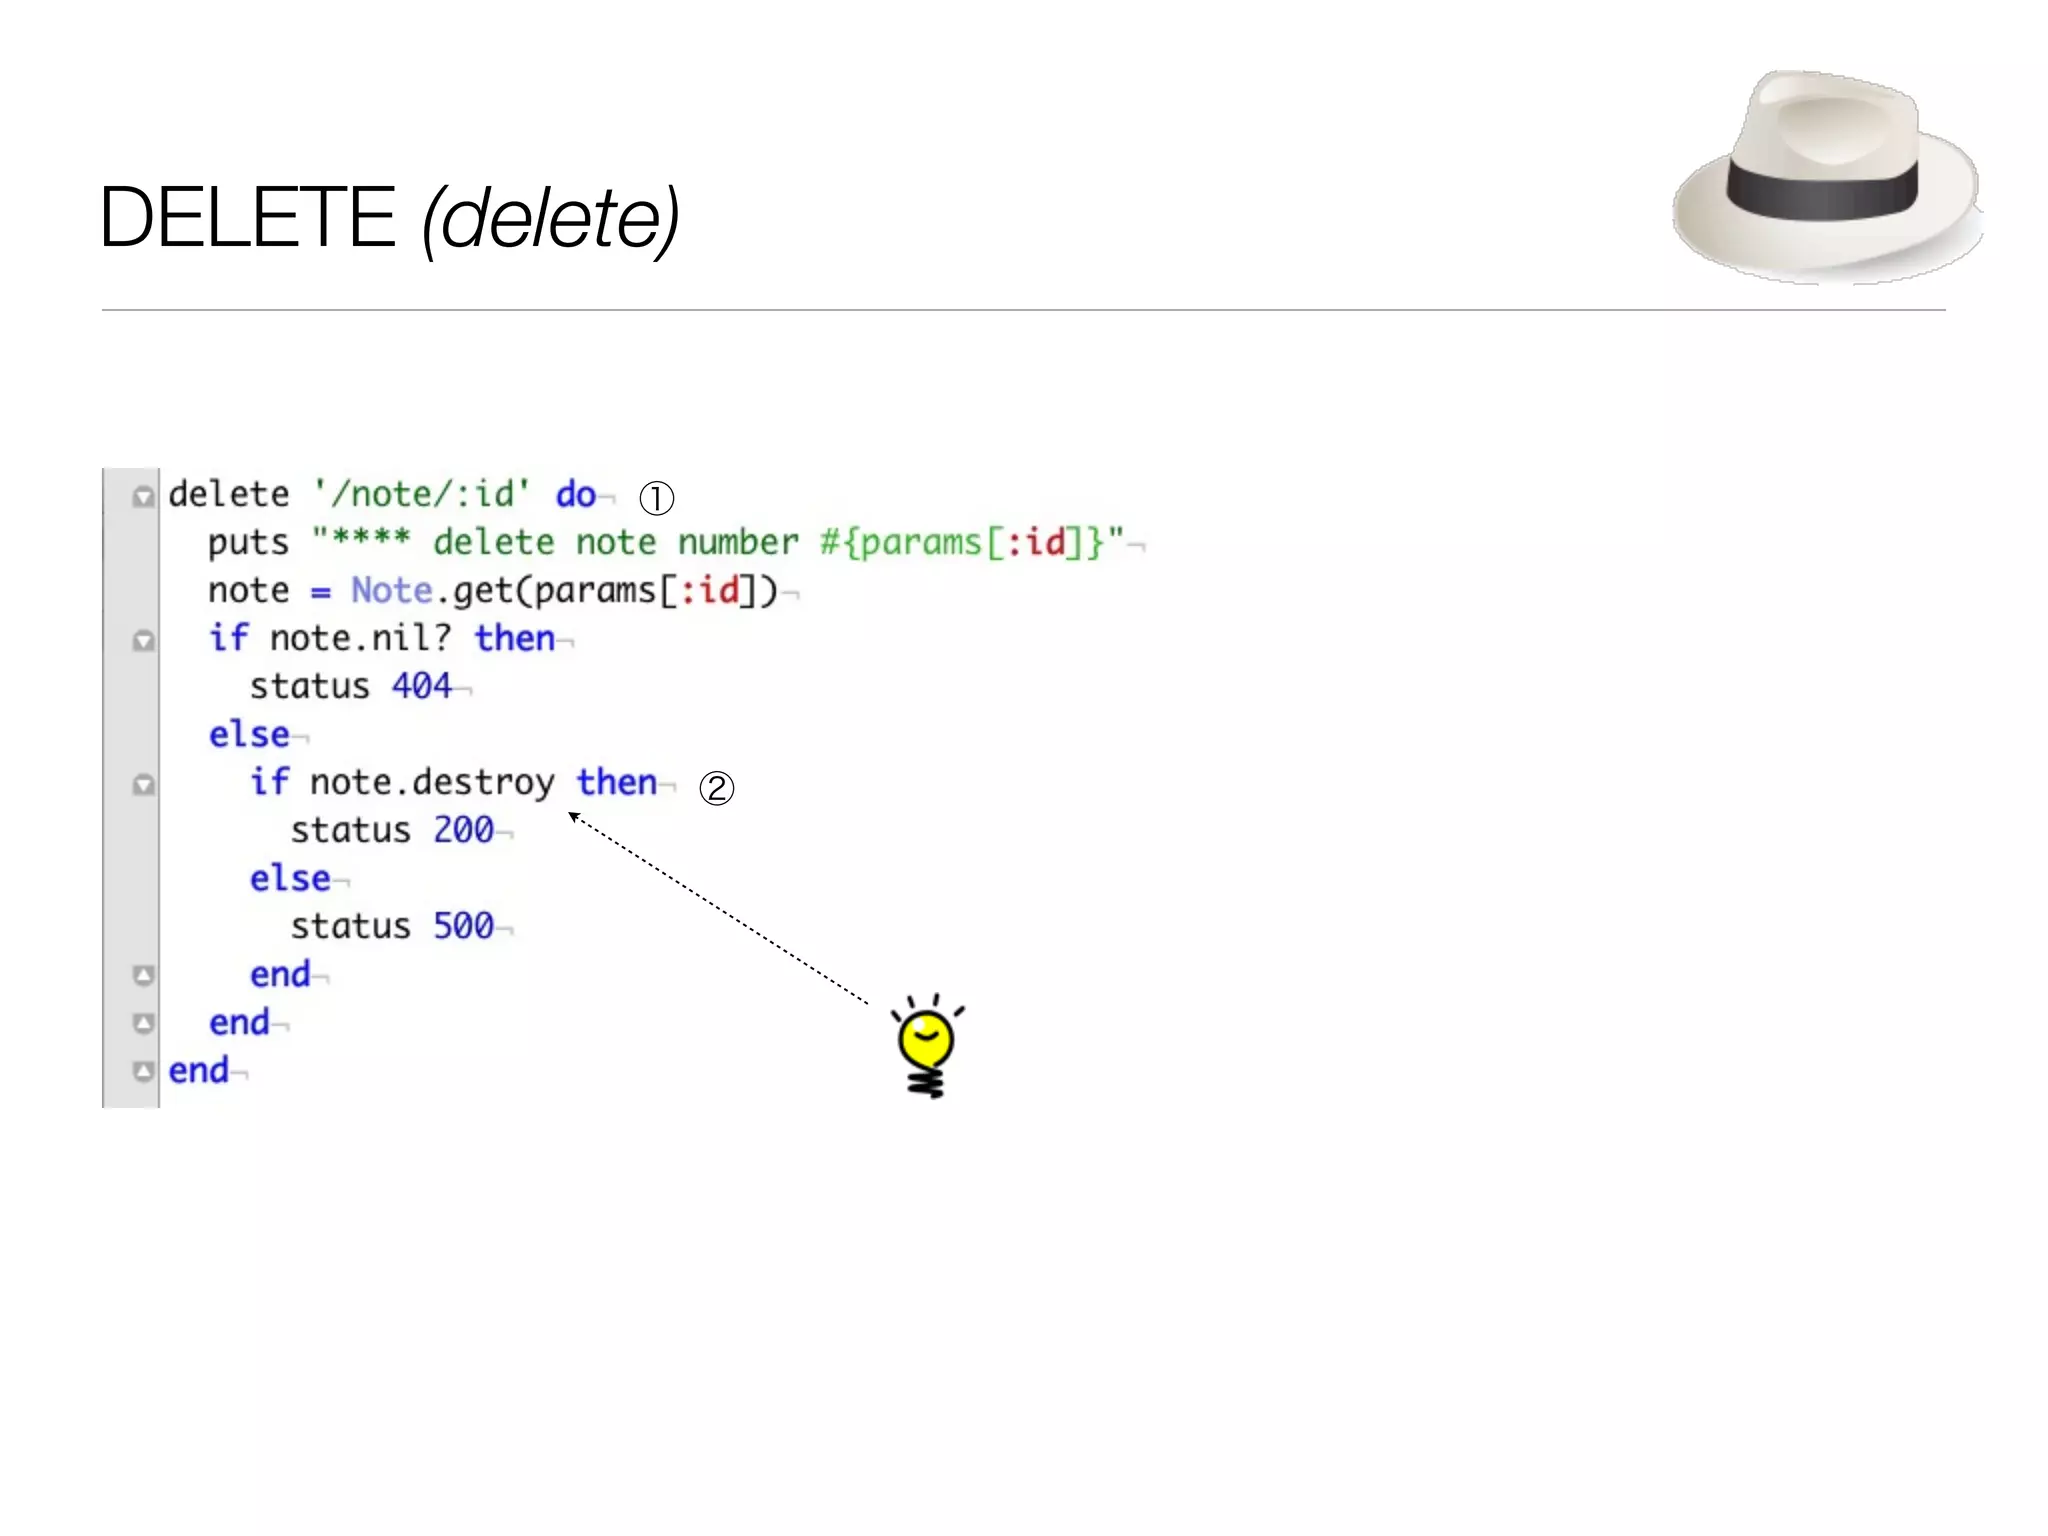This screenshot has height=1536, width=2048.
Task: Click the '/note/:id' route string
Action: [421, 494]
